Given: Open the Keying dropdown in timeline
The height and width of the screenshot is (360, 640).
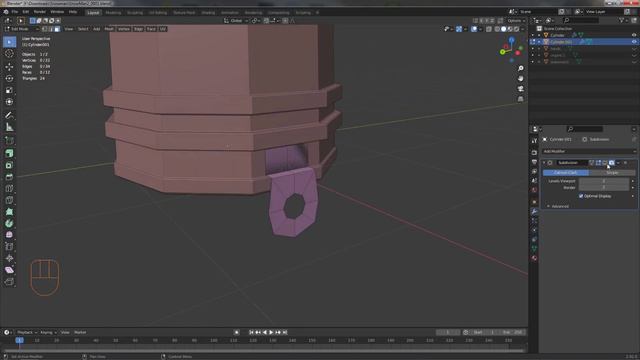Looking at the screenshot, I should point(48,333).
